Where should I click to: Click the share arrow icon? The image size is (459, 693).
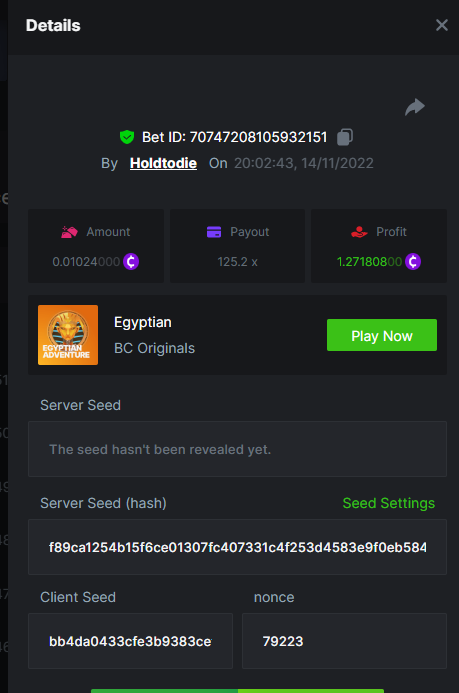[x=415, y=107]
